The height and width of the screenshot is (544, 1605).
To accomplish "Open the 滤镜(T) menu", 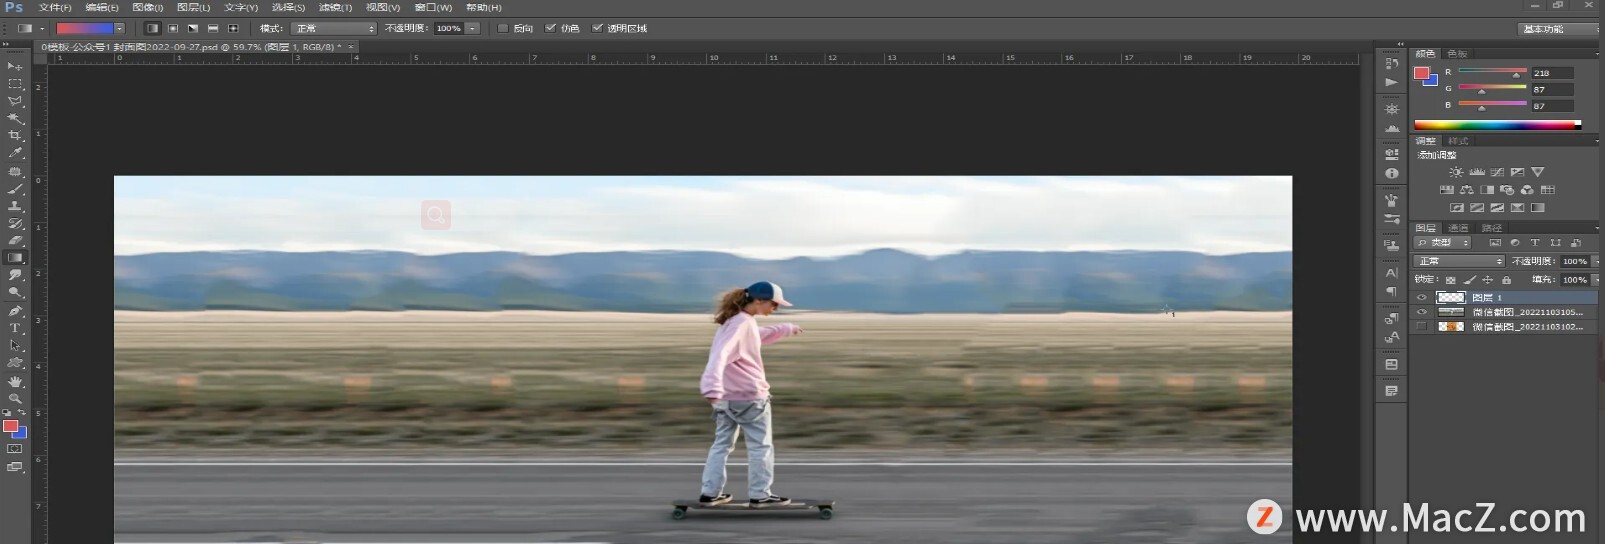I will [x=335, y=7].
